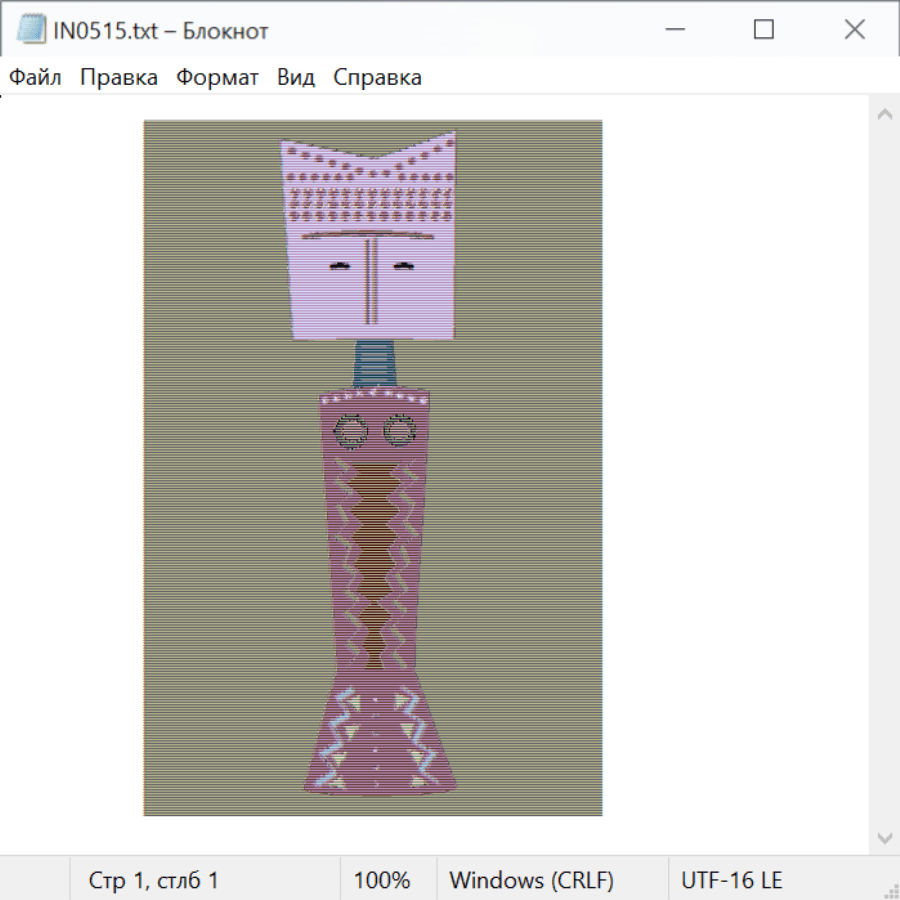900x900 pixels.
Task: Click the 100% zoom indicator
Action: 382,881
